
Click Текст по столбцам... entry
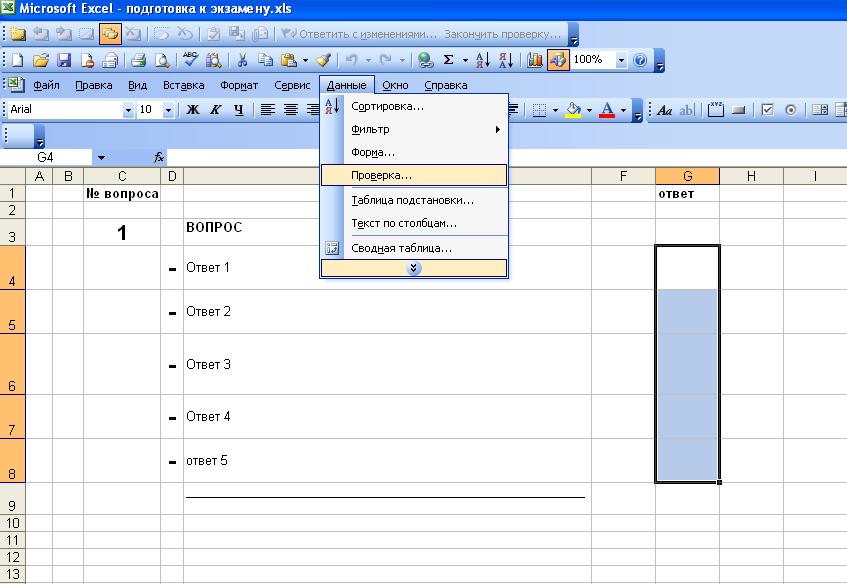(404, 223)
